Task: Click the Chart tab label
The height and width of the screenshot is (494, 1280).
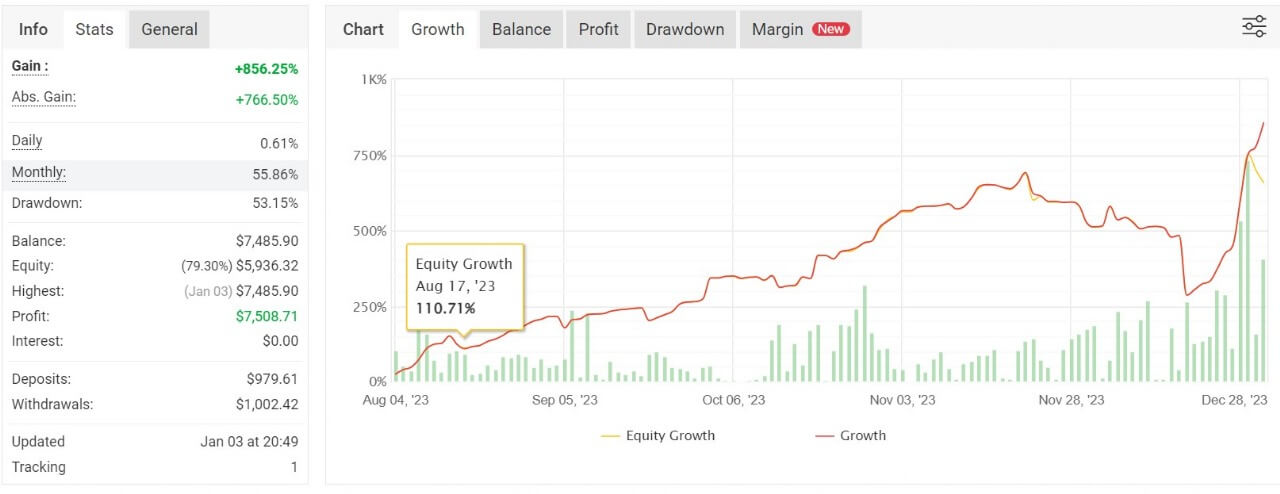Action: pos(363,29)
